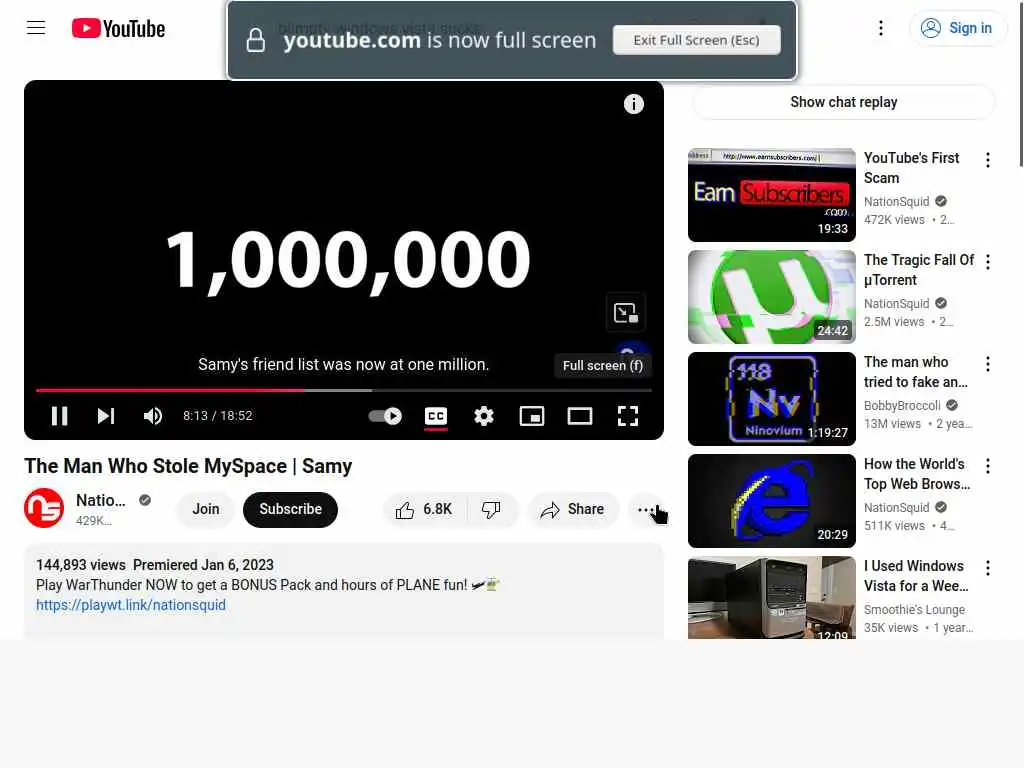Click the page vertical scrollbar
Viewport: 1024px width, 768px height.
coord(1021,85)
